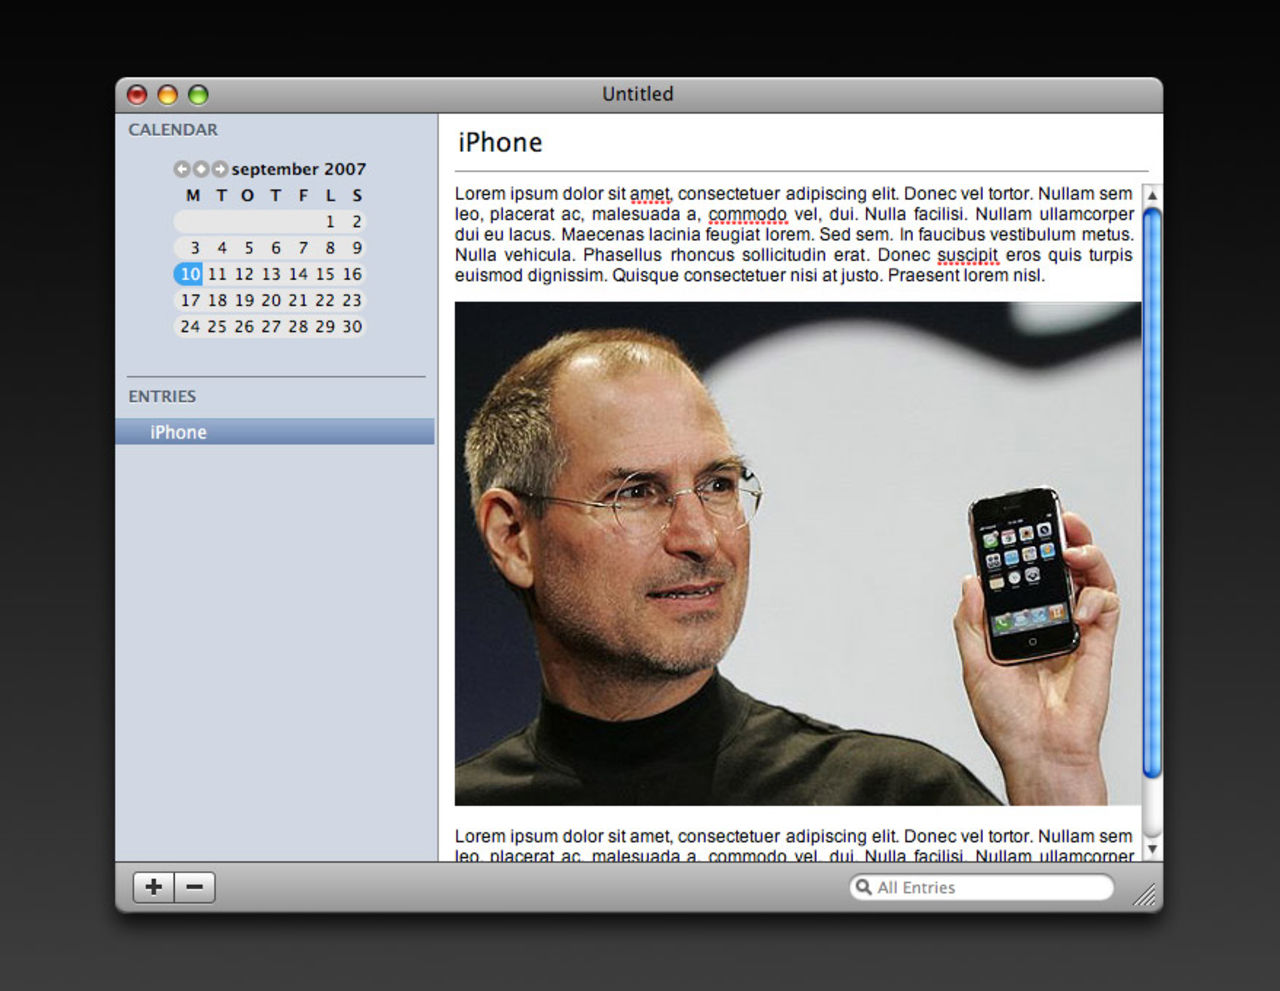
Task: Focus the All Entries search field
Action: point(990,887)
